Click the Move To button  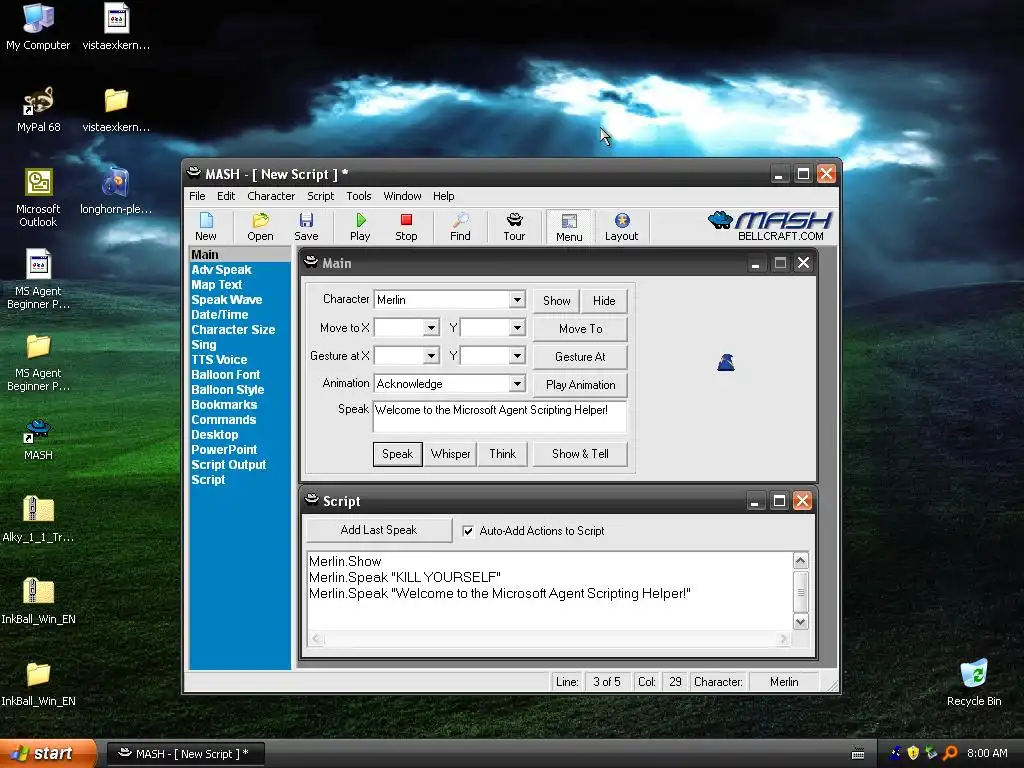coord(581,328)
